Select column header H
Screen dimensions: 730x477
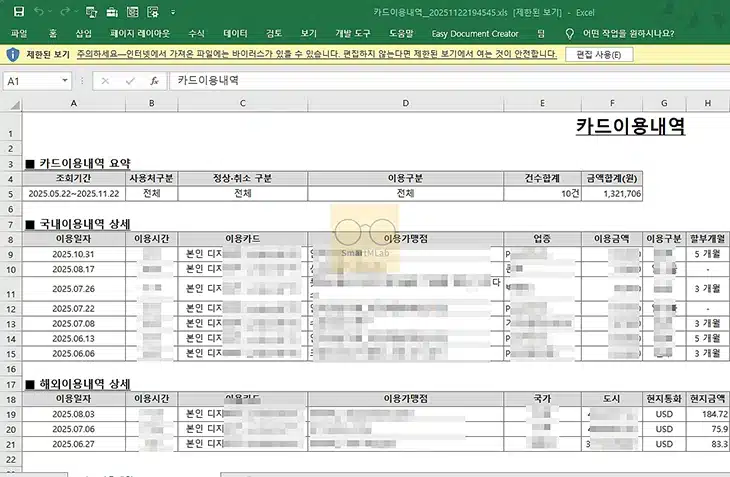click(708, 104)
